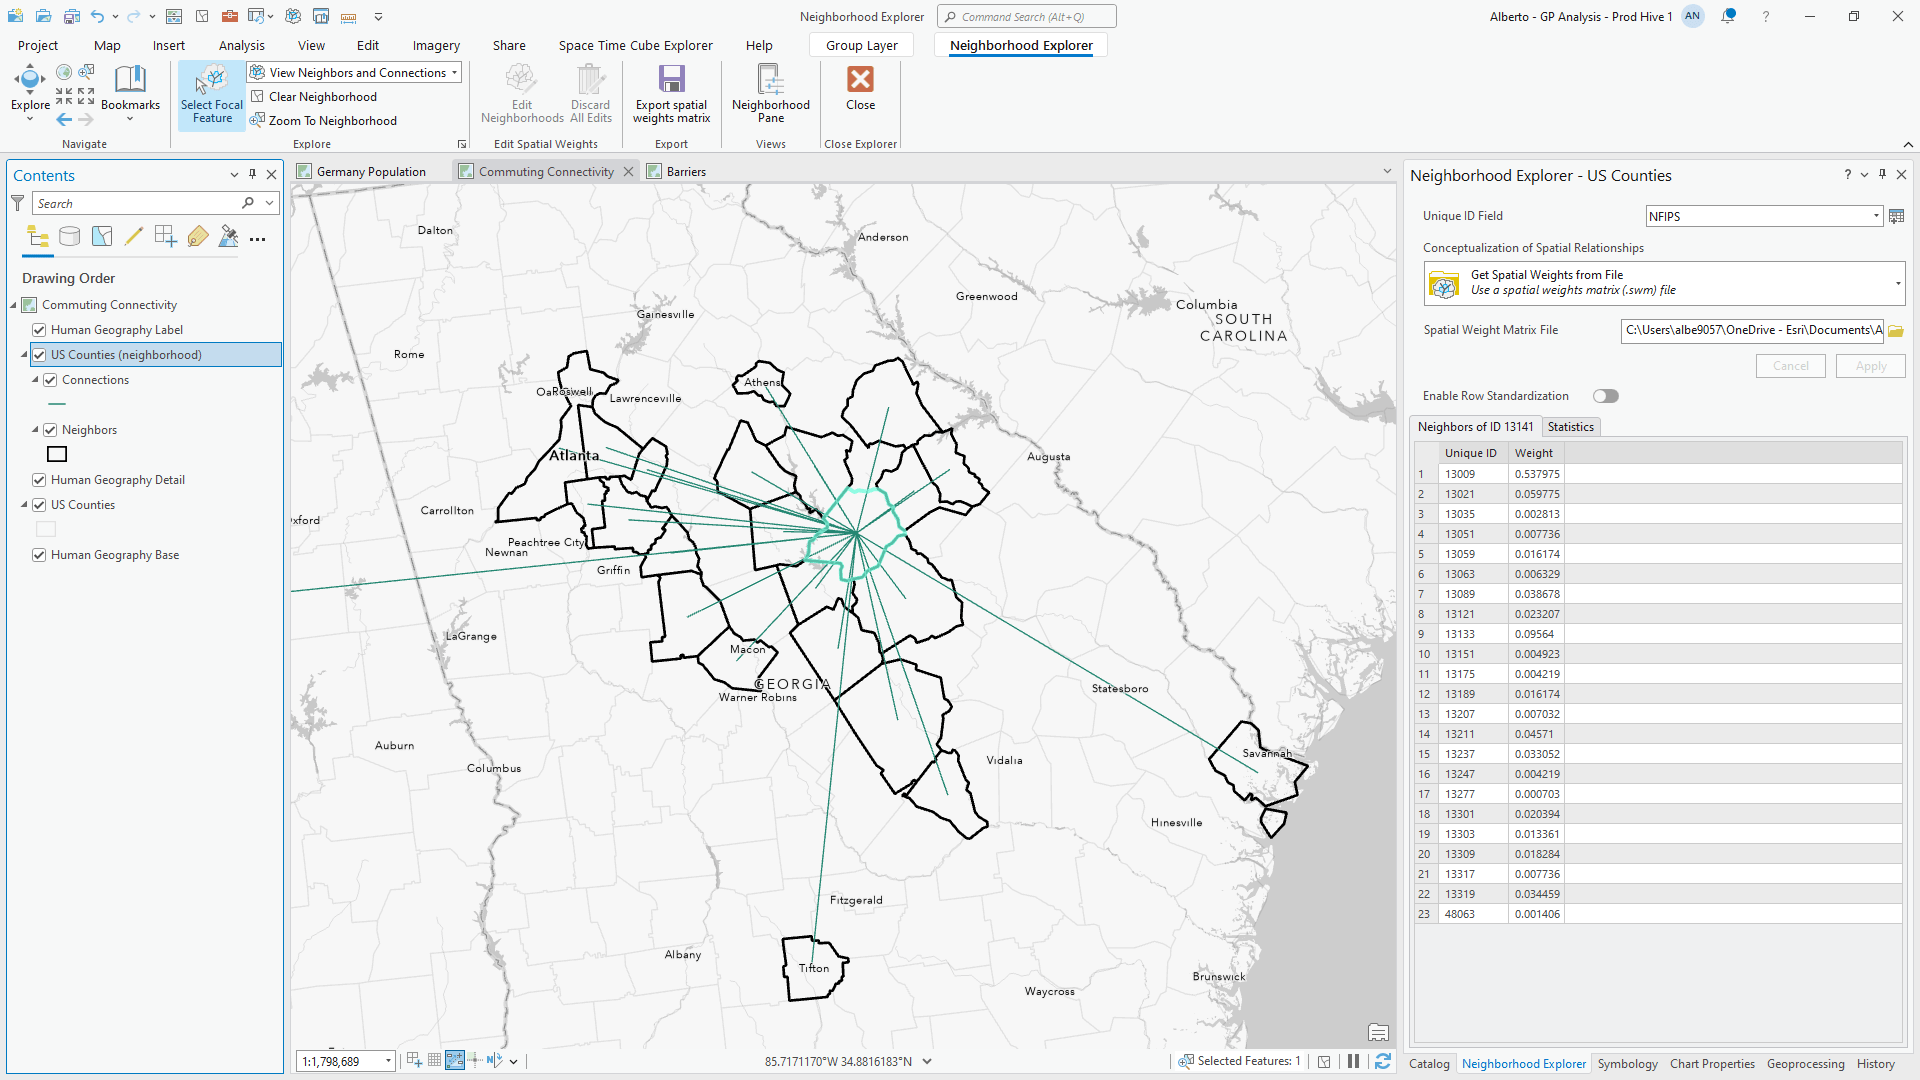Screen dimensions: 1920x1080
Task: Hide the Human Geography Label layer
Action: (38, 329)
